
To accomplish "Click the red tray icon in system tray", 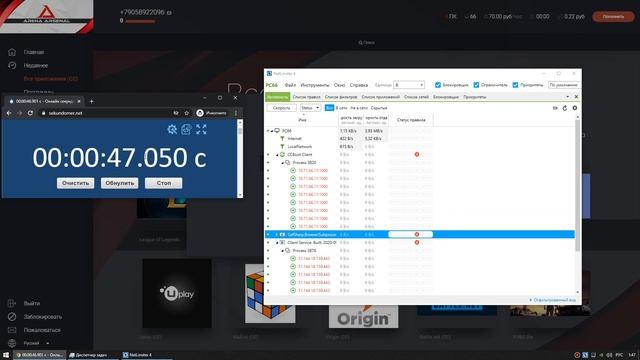I will (577, 355).
